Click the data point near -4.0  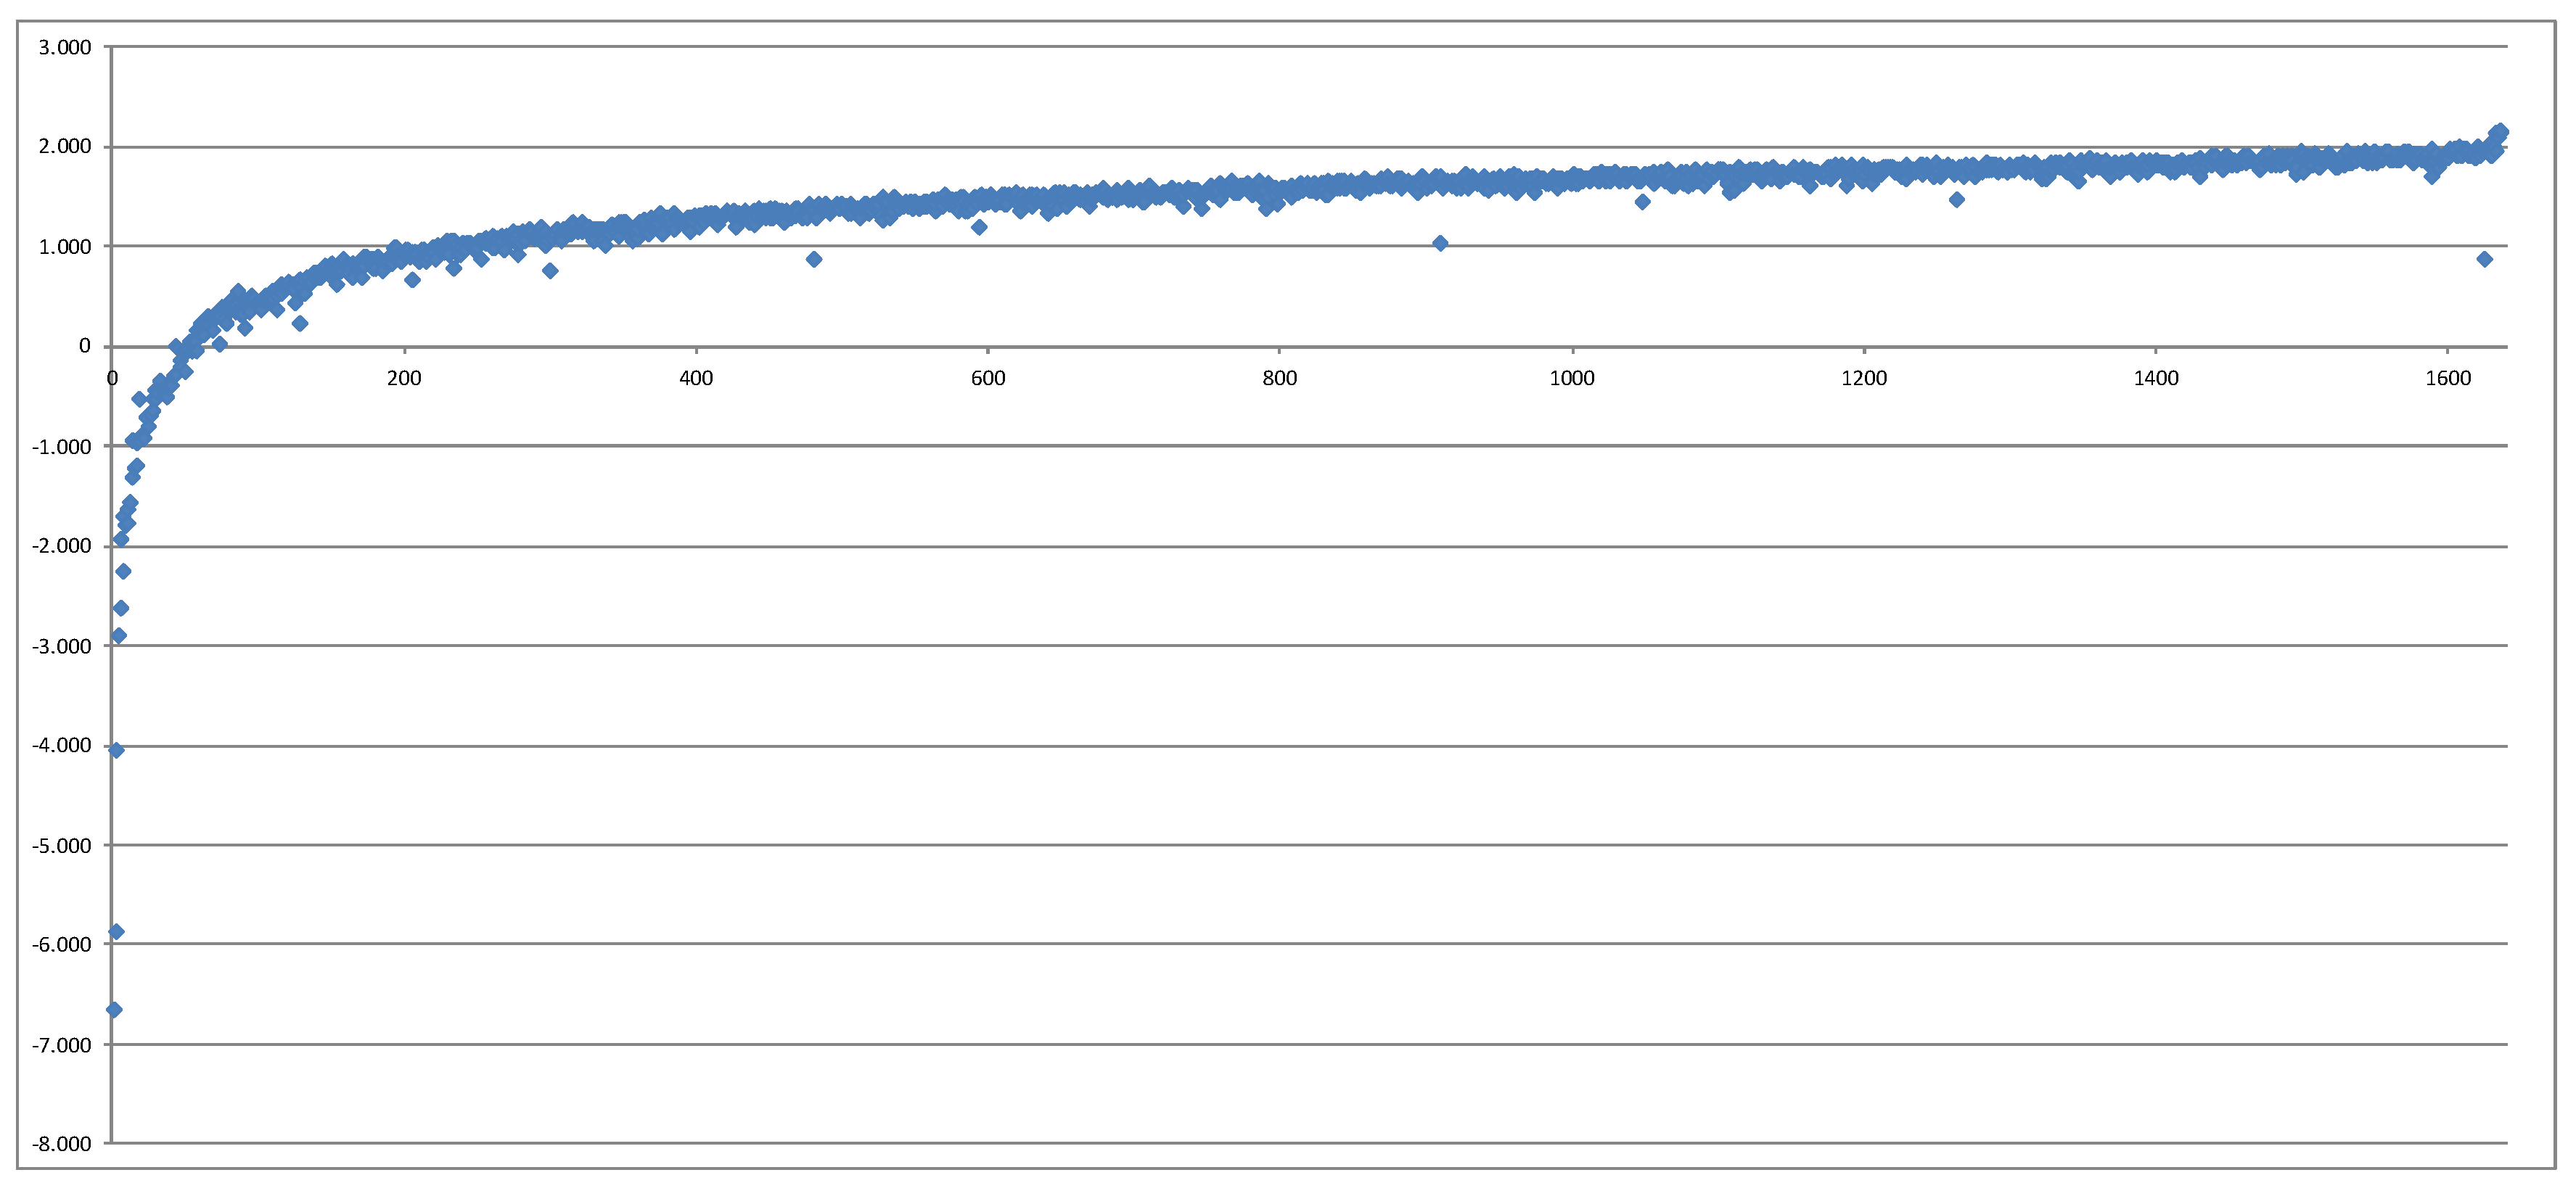pyautogui.click(x=116, y=750)
